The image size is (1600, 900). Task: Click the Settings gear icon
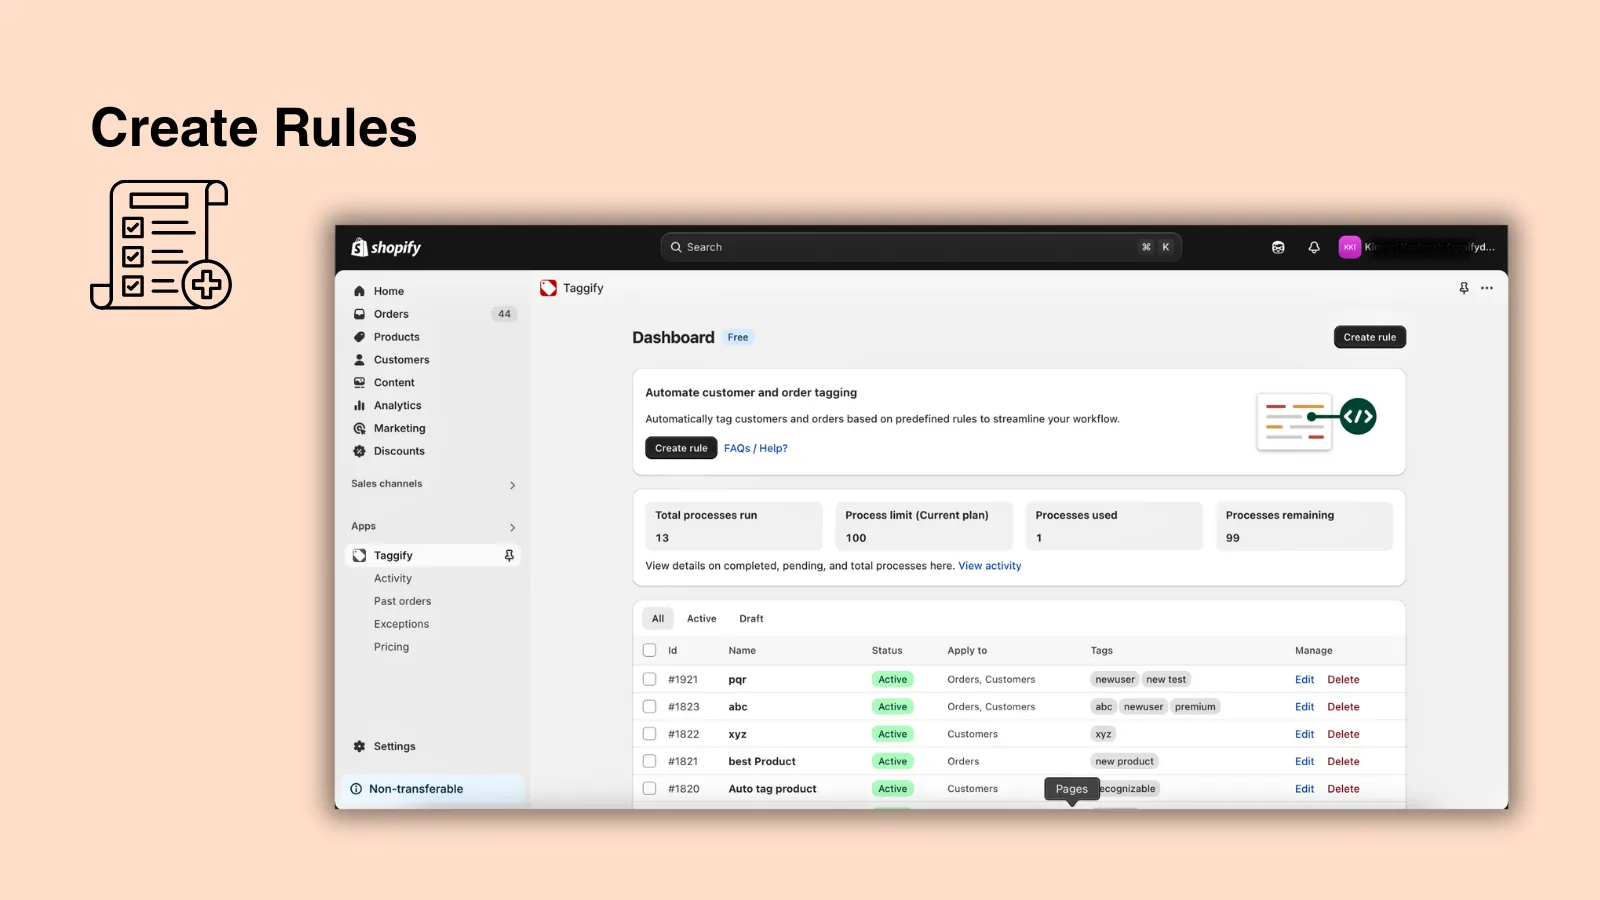point(359,746)
